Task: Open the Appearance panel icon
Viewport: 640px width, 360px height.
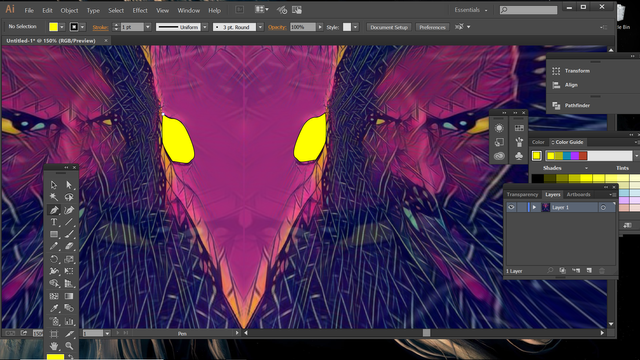Action: point(499,128)
